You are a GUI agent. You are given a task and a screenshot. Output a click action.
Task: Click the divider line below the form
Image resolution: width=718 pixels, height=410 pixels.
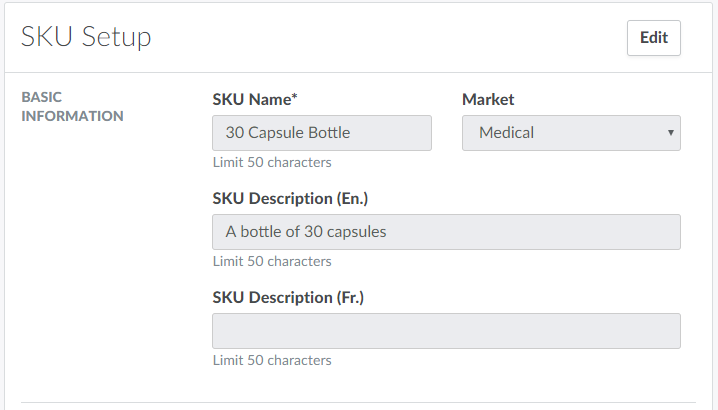click(x=359, y=403)
